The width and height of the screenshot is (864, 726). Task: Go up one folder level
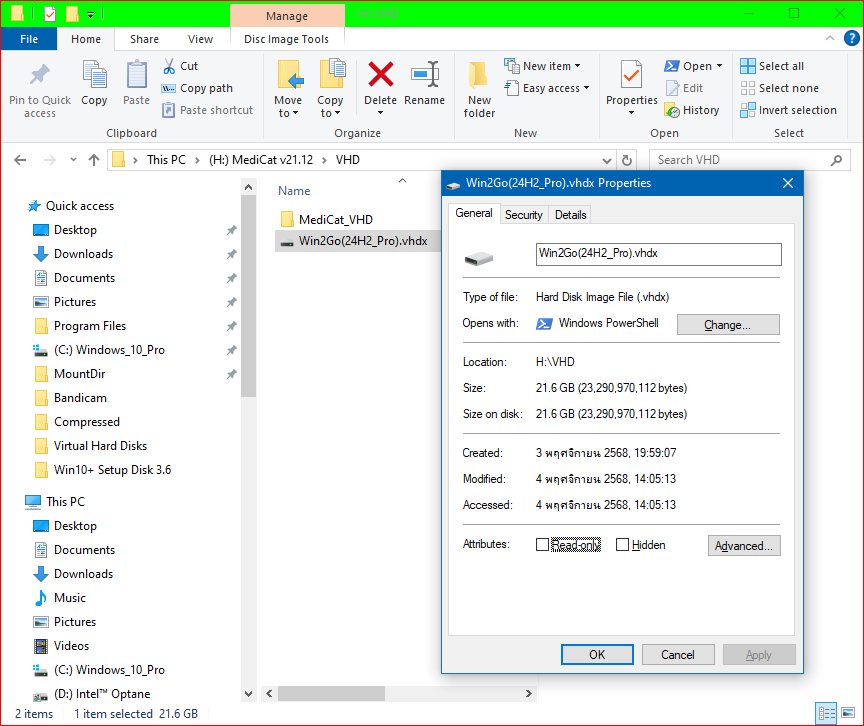tap(94, 160)
